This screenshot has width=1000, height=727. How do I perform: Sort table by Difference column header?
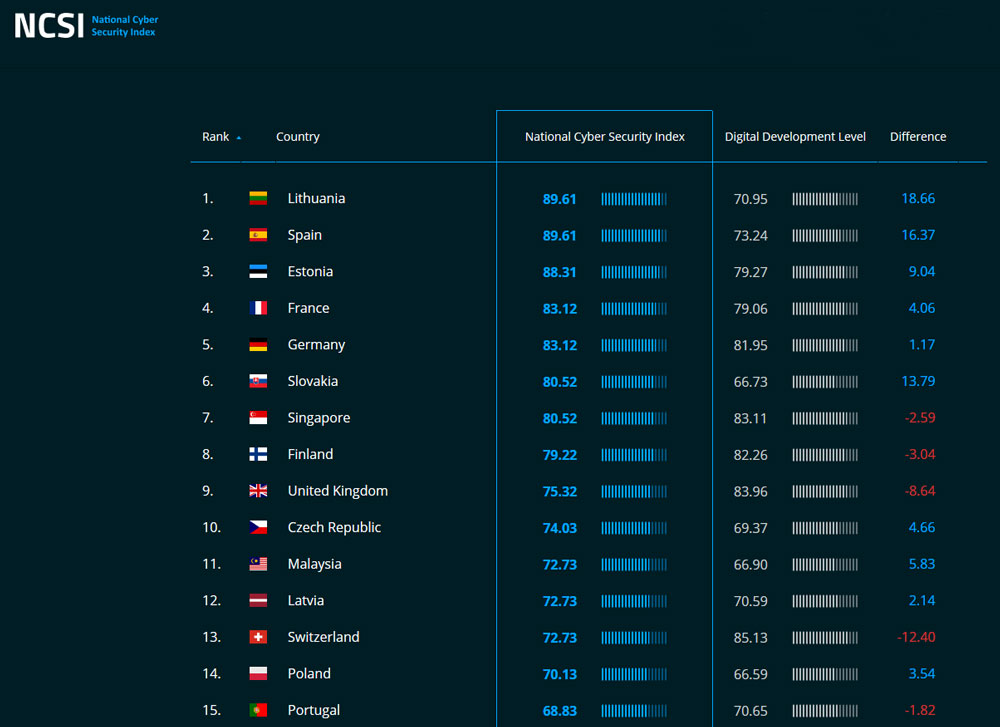pyautogui.click(x=917, y=137)
